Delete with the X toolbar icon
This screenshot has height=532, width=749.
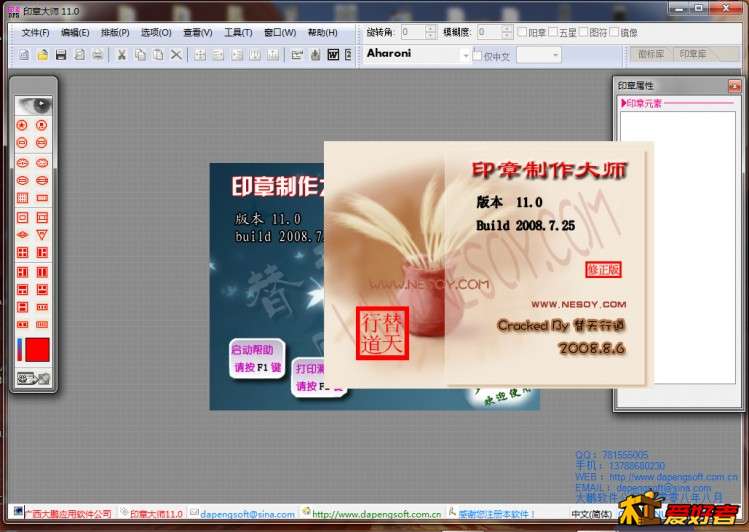(176, 55)
